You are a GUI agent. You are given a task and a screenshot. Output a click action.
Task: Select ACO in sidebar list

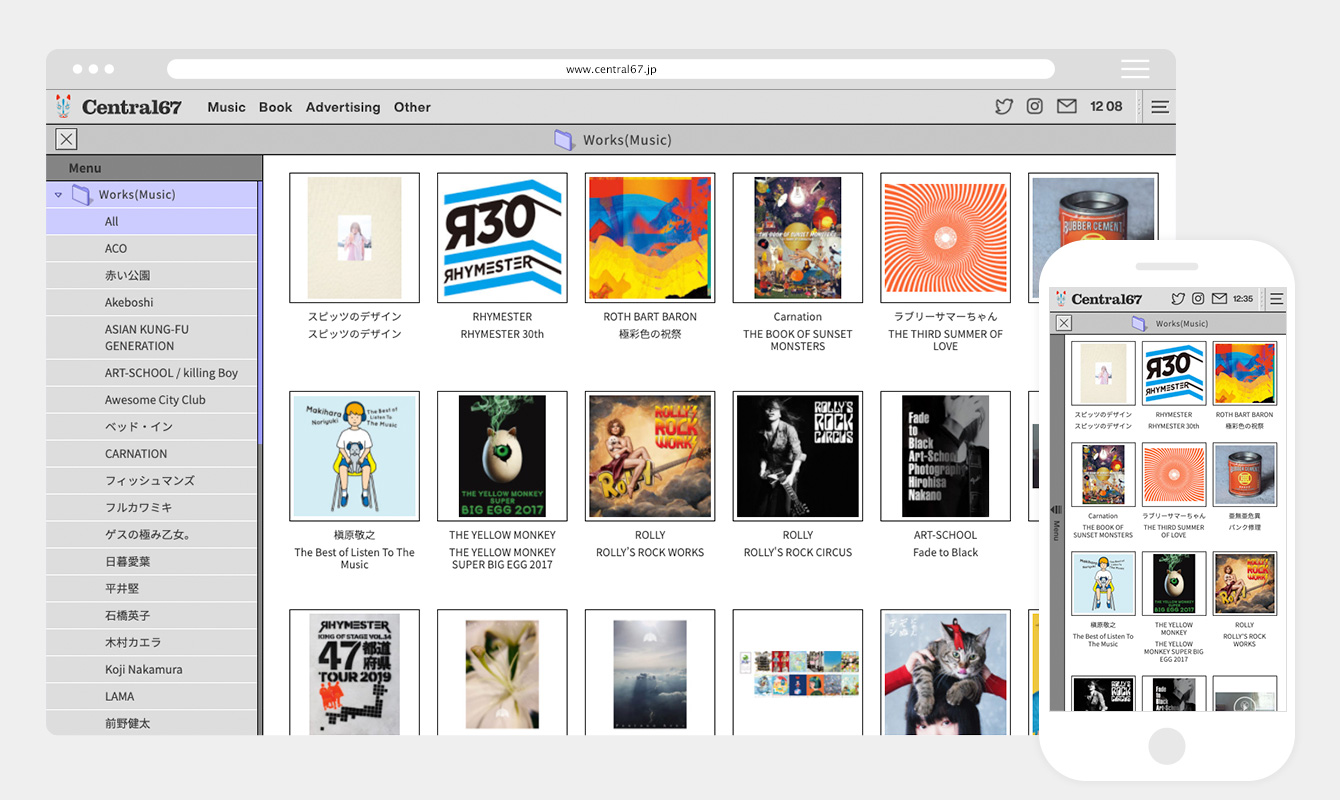[x=152, y=249]
